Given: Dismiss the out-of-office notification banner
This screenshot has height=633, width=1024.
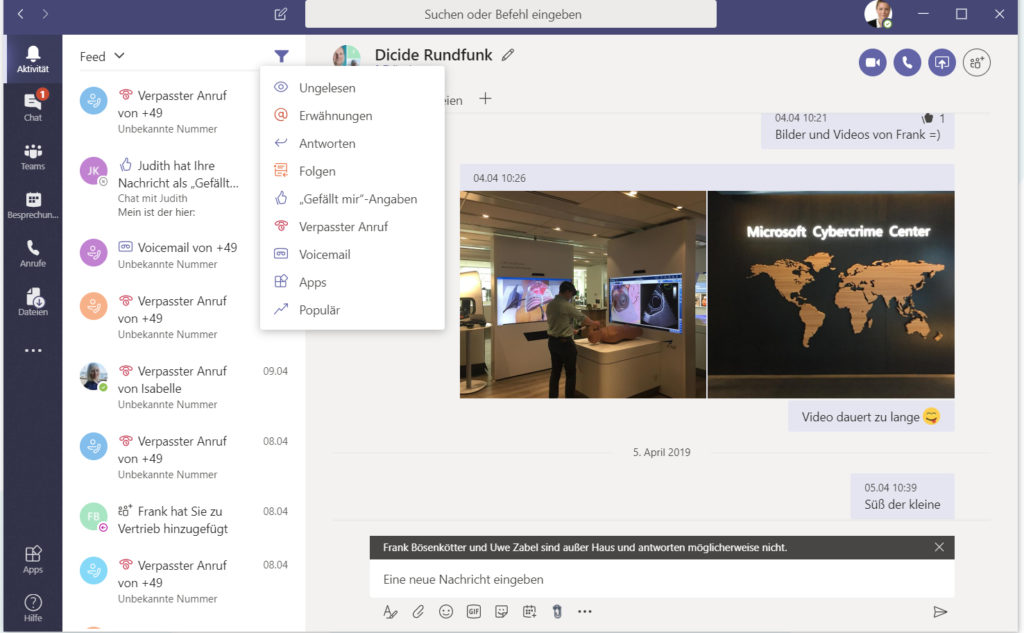Looking at the screenshot, I should (x=939, y=547).
